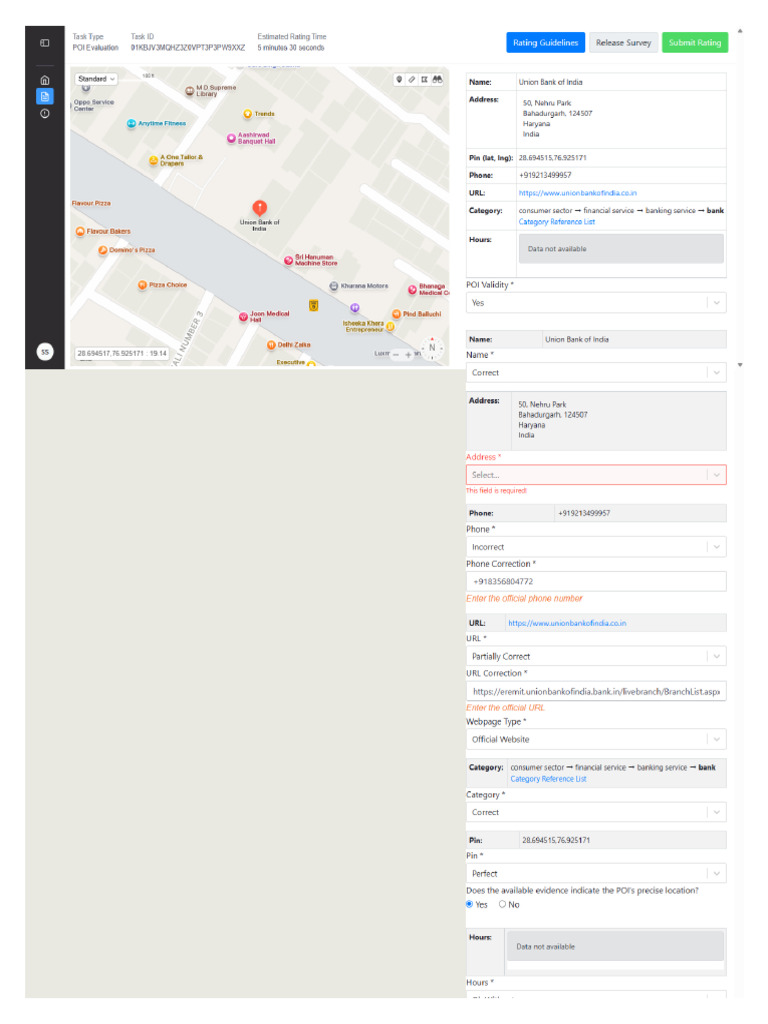
Task: Open the unionbankofindia.co.in link in the info panel
Action: click(x=577, y=193)
